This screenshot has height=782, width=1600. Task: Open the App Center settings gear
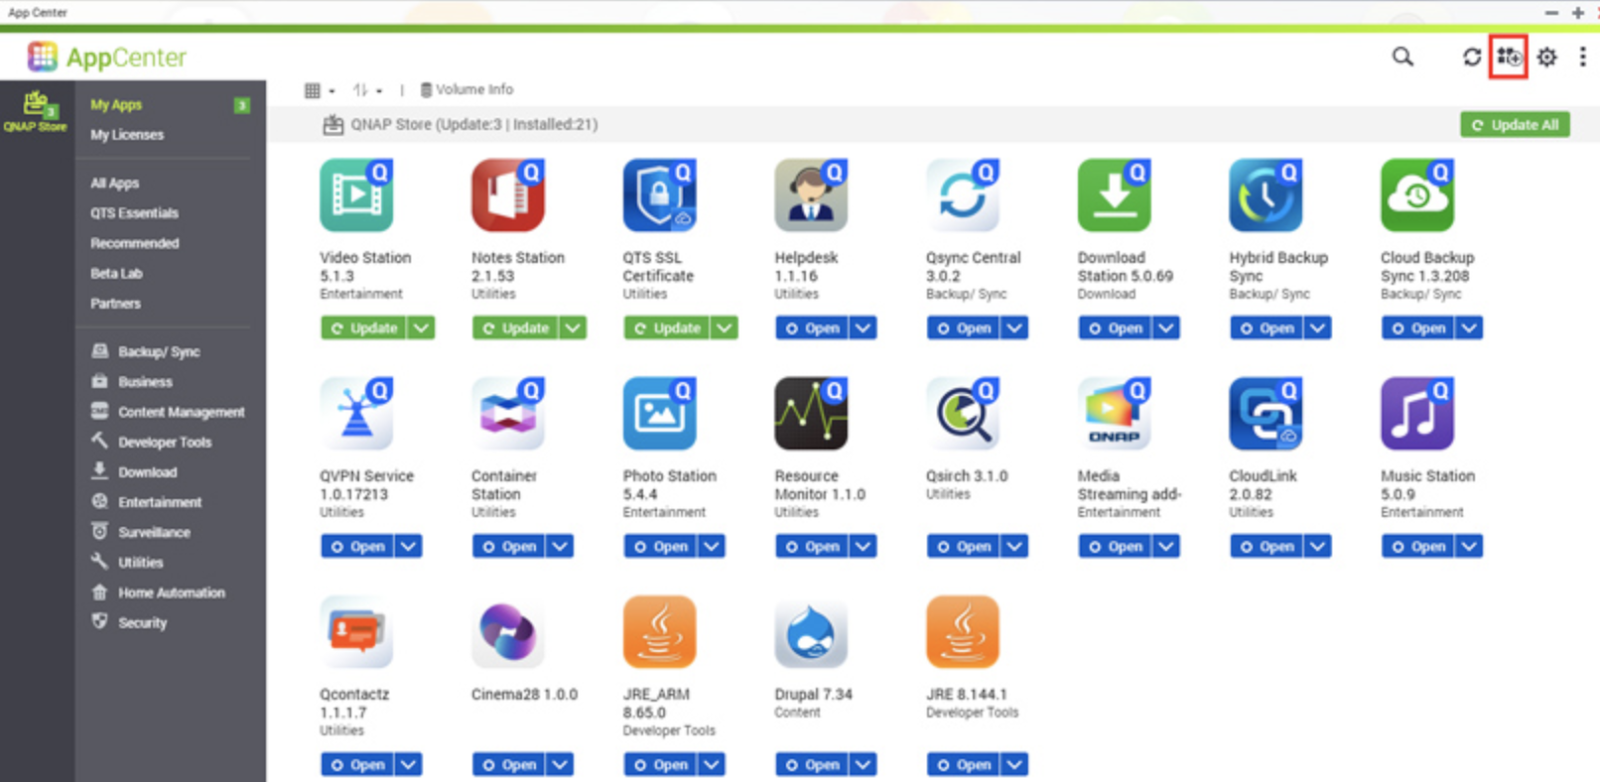1547,57
